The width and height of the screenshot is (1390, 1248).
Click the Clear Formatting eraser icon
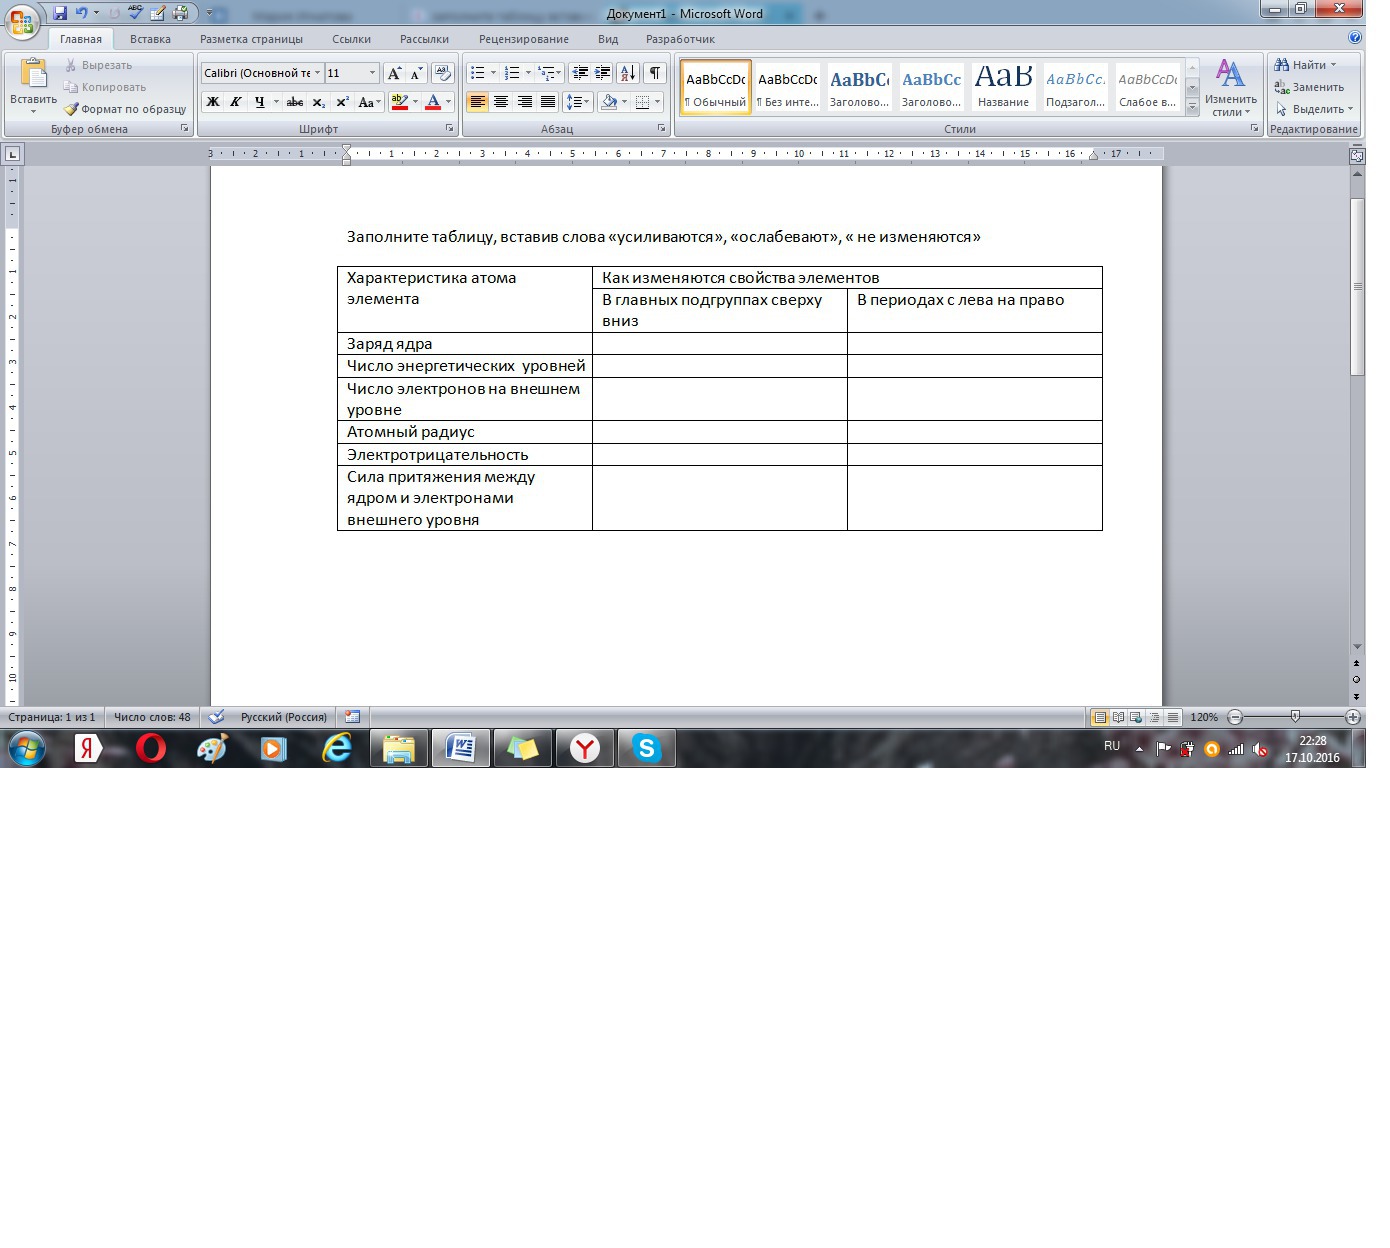point(443,73)
